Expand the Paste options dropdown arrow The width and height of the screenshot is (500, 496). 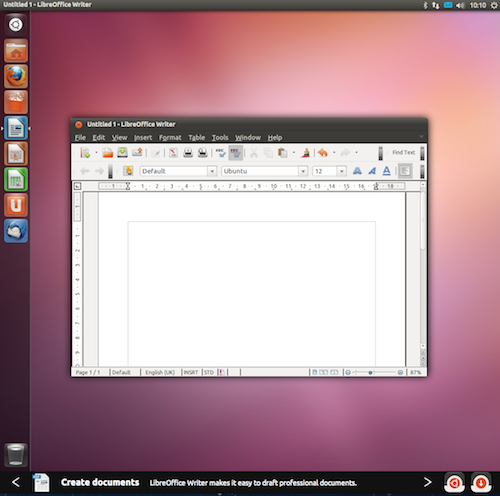click(x=294, y=153)
